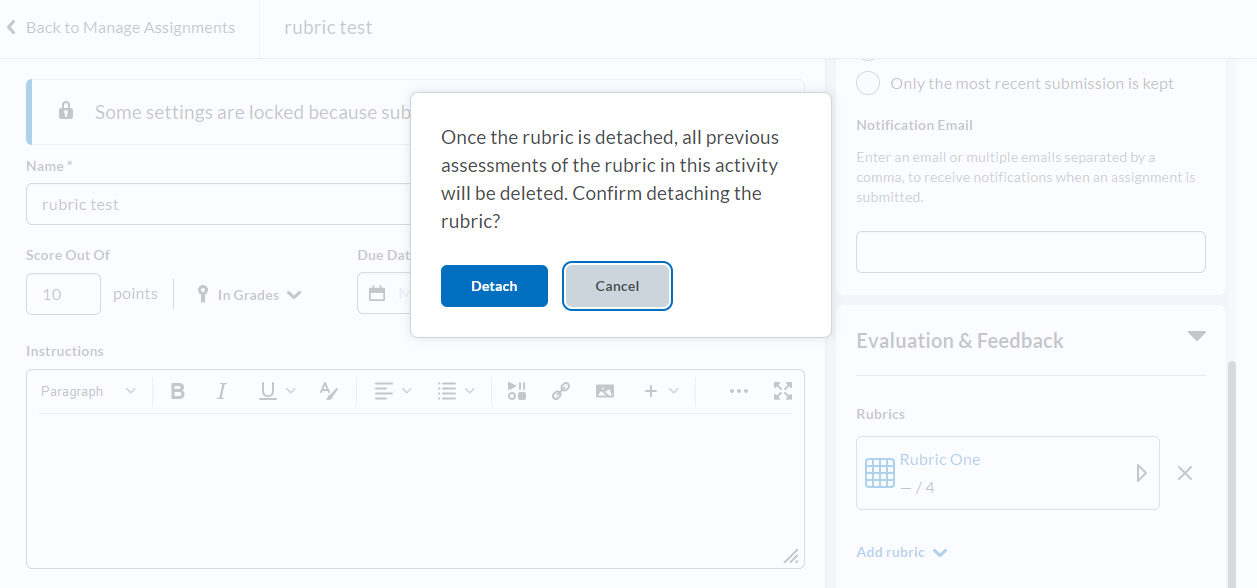Open the more actions ellipsis in the editor
The width and height of the screenshot is (1257, 588).
739,391
